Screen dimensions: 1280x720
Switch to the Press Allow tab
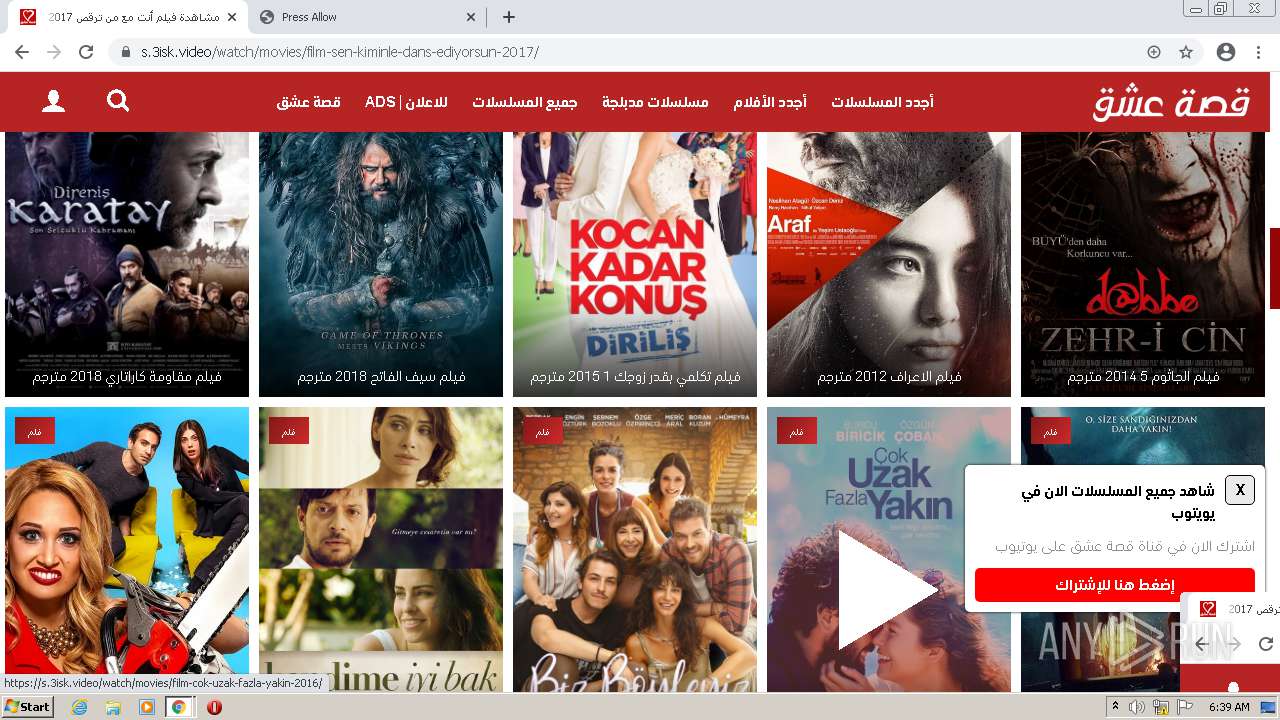pos(365,17)
